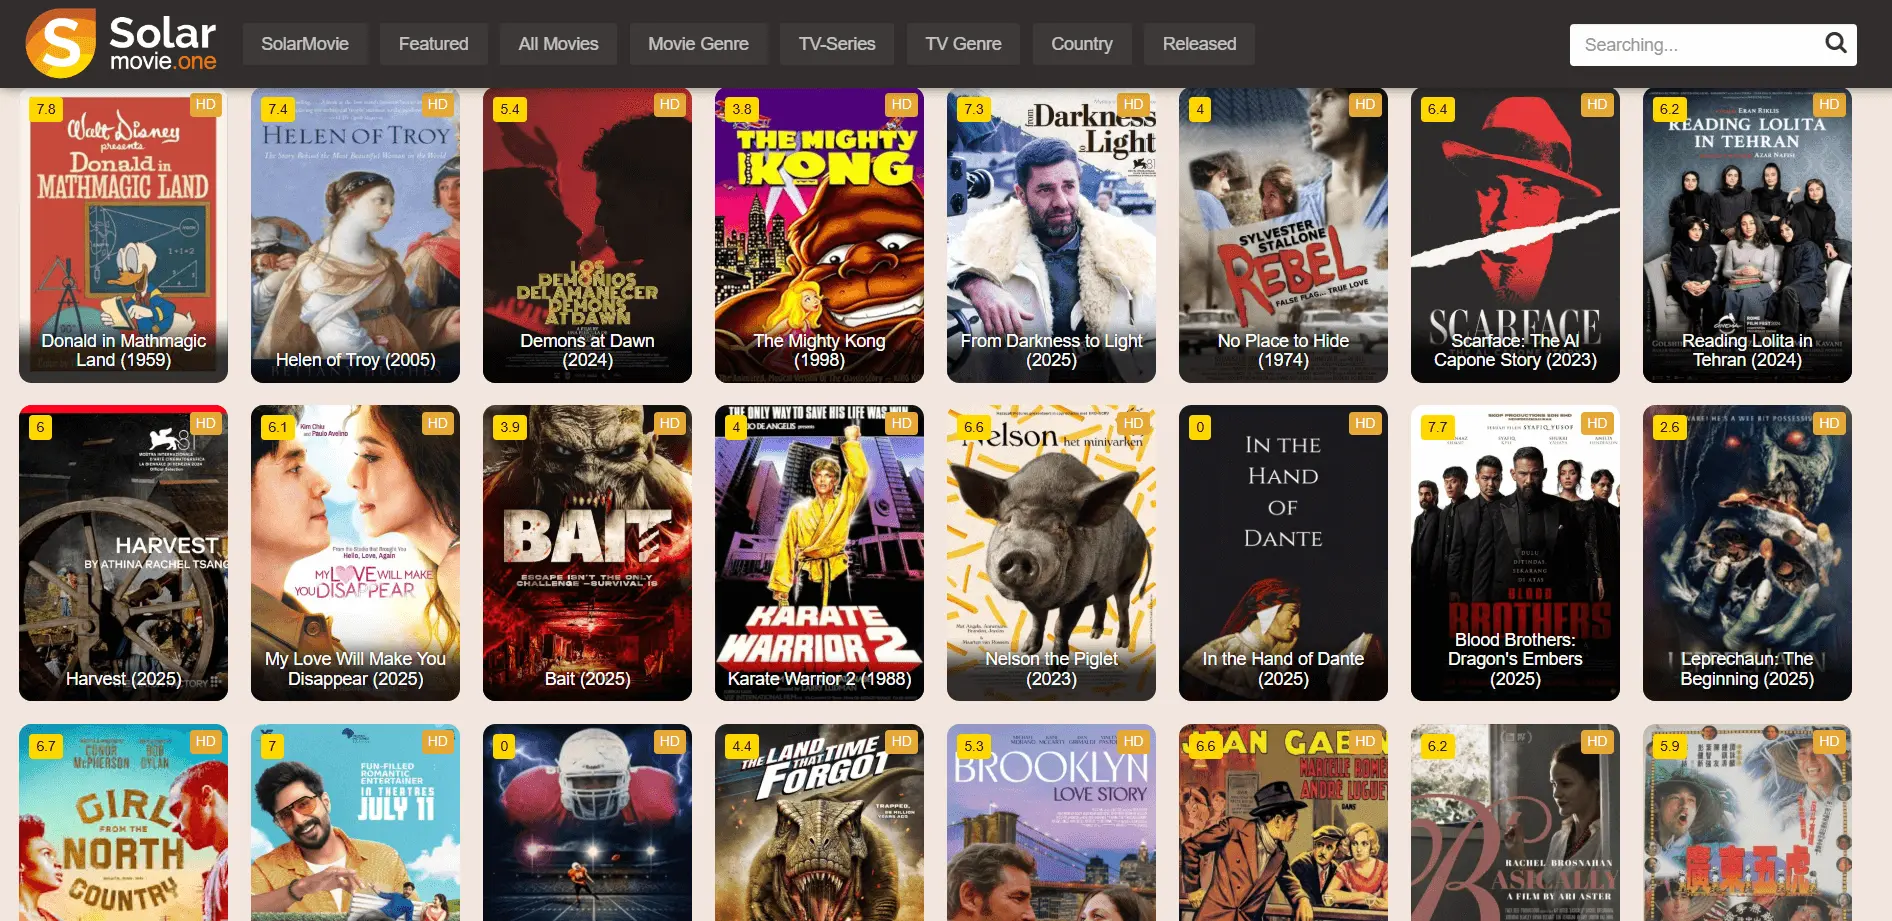Open The Mighty Kong (1998) poster
This screenshot has width=1892, height=921.
(819, 235)
